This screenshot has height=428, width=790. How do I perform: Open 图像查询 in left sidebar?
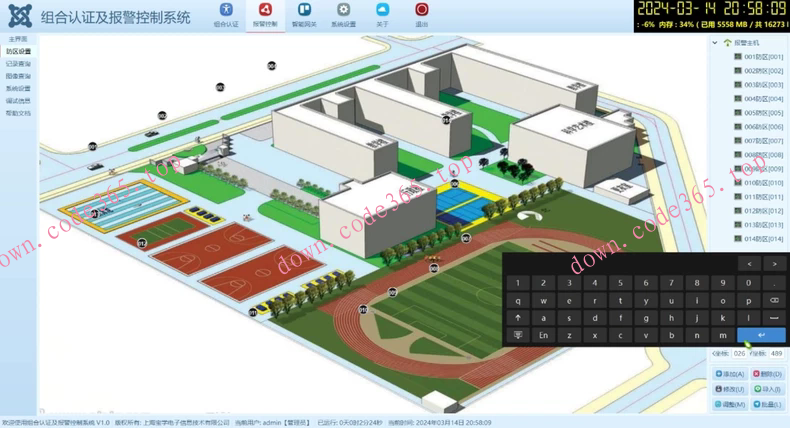click(x=18, y=76)
